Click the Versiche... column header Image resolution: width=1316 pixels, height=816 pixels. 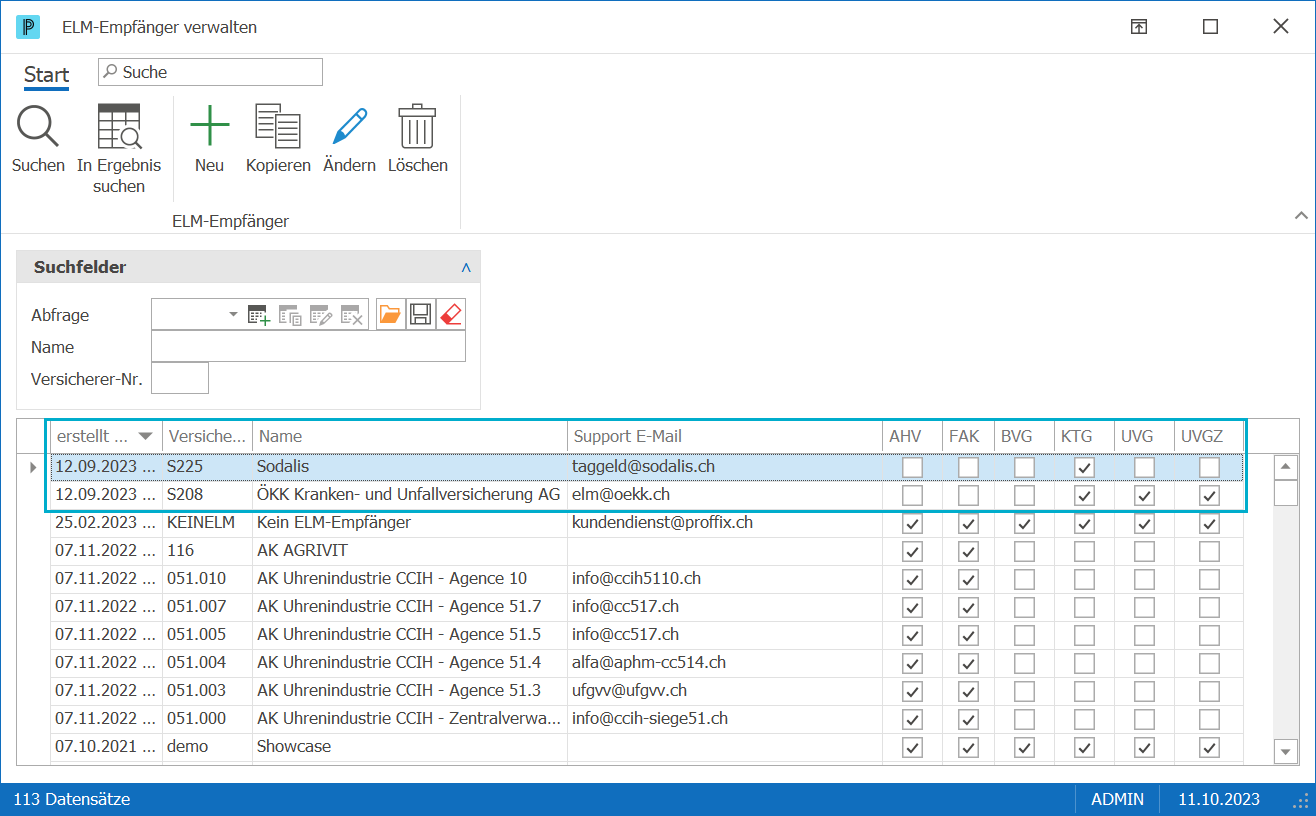click(x=207, y=436)
